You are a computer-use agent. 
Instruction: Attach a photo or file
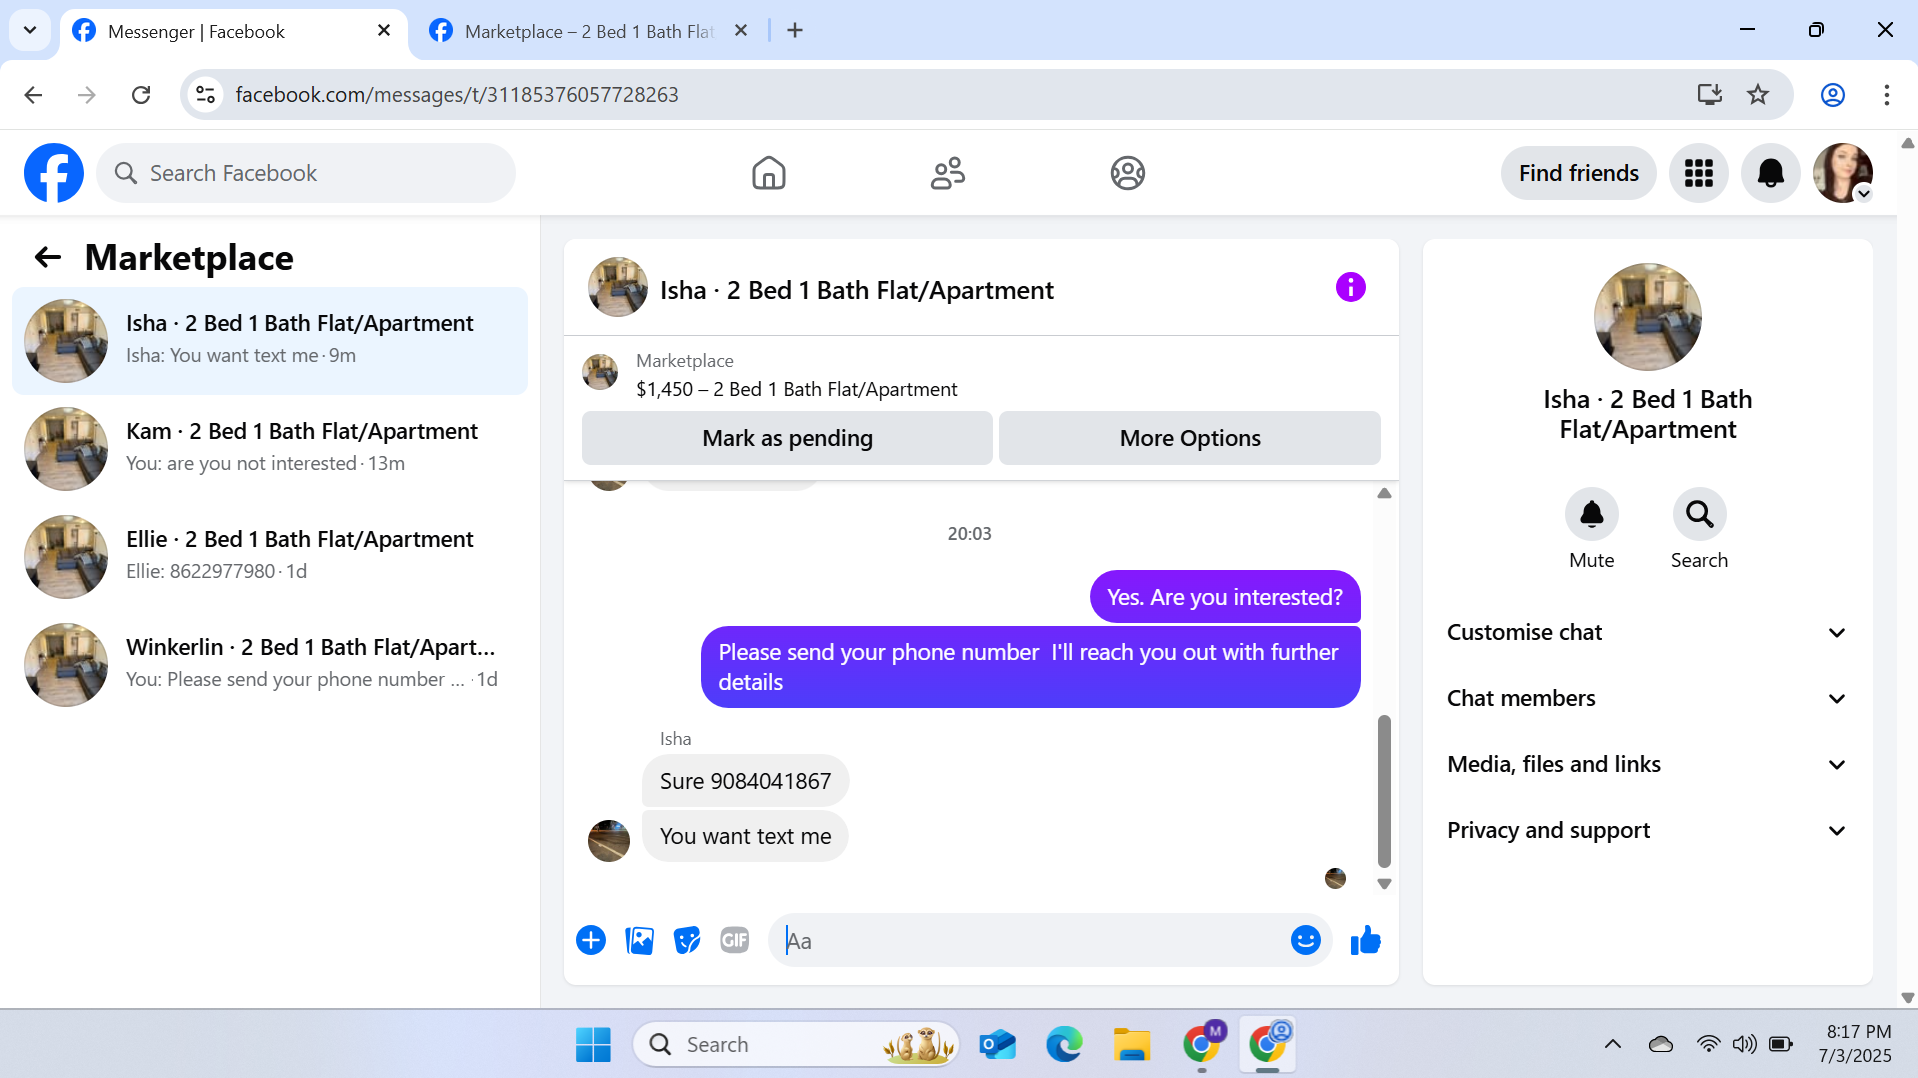tap(639, 940)
